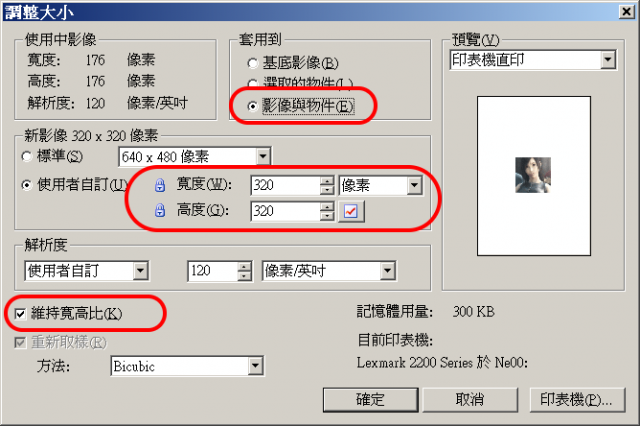Increase resolution value with spinner
The height and width of the screenshot is (426, 640).
click(x=244, y=266)
